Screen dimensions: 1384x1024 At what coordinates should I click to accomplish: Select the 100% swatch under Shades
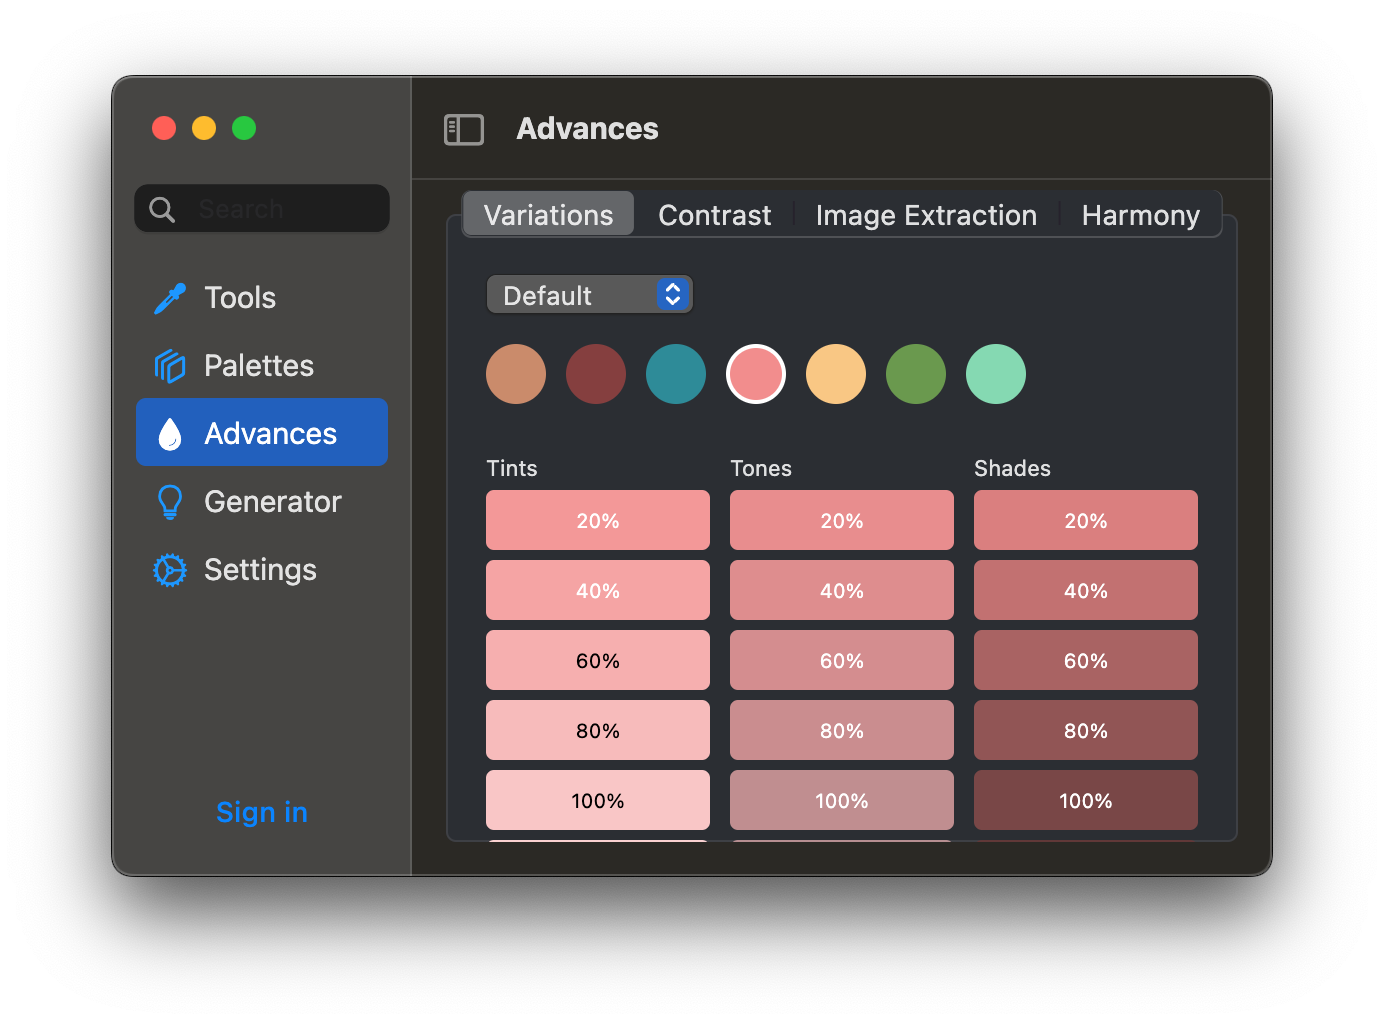coord(1086,800)
